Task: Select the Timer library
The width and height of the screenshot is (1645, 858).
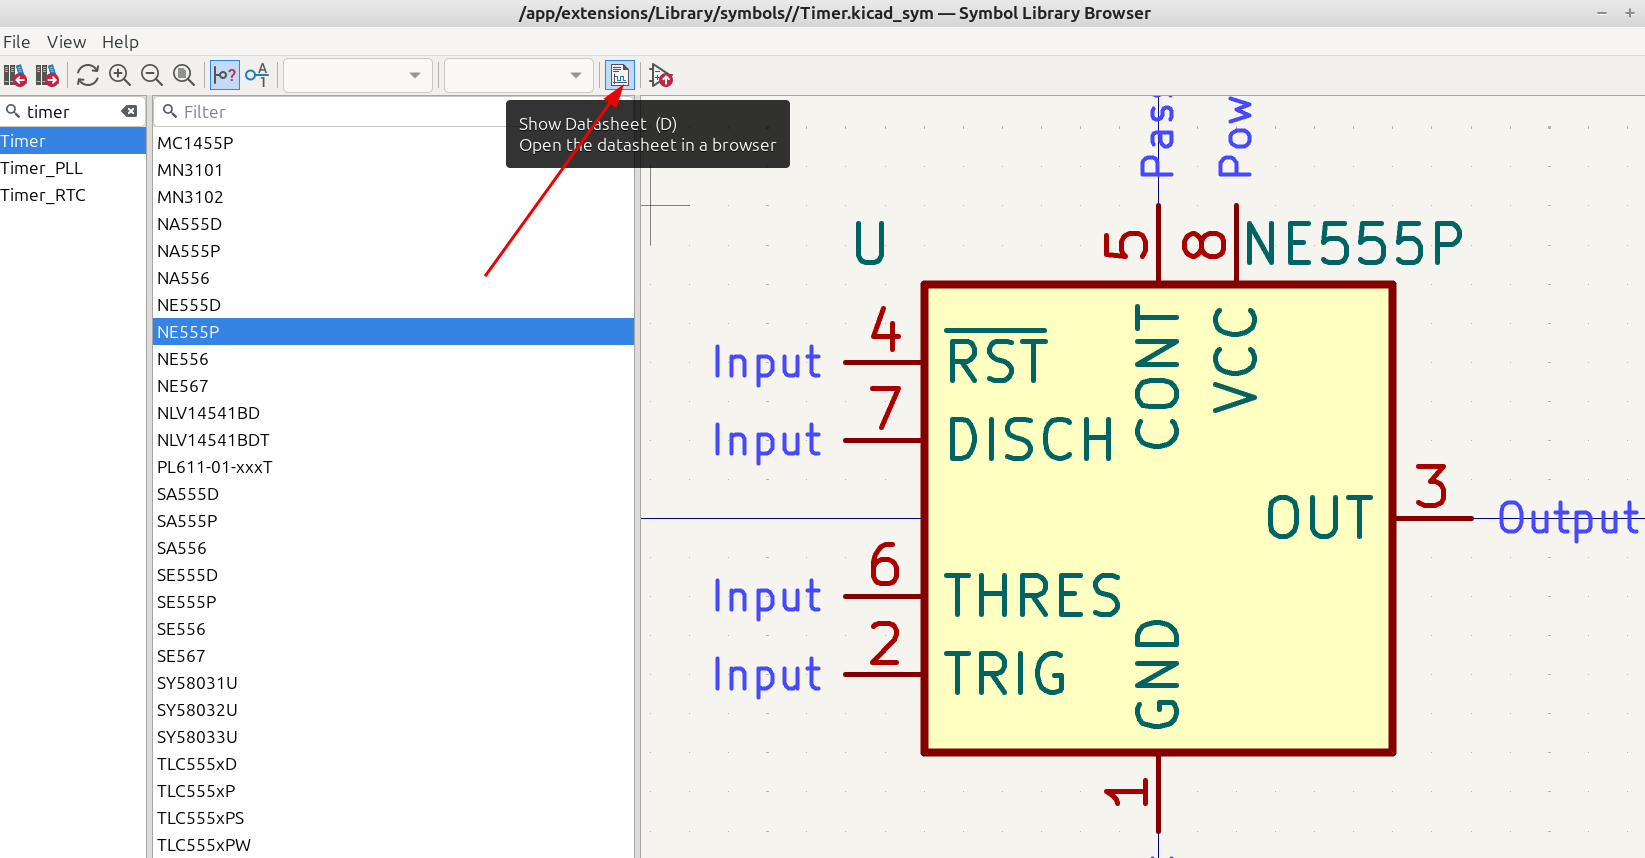Action: [73, 141]
